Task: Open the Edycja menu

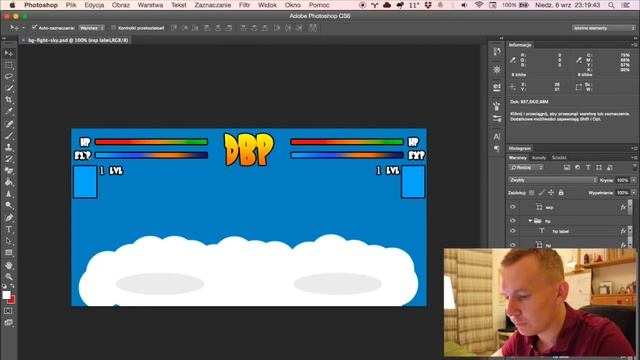Action: click(94, 5)
